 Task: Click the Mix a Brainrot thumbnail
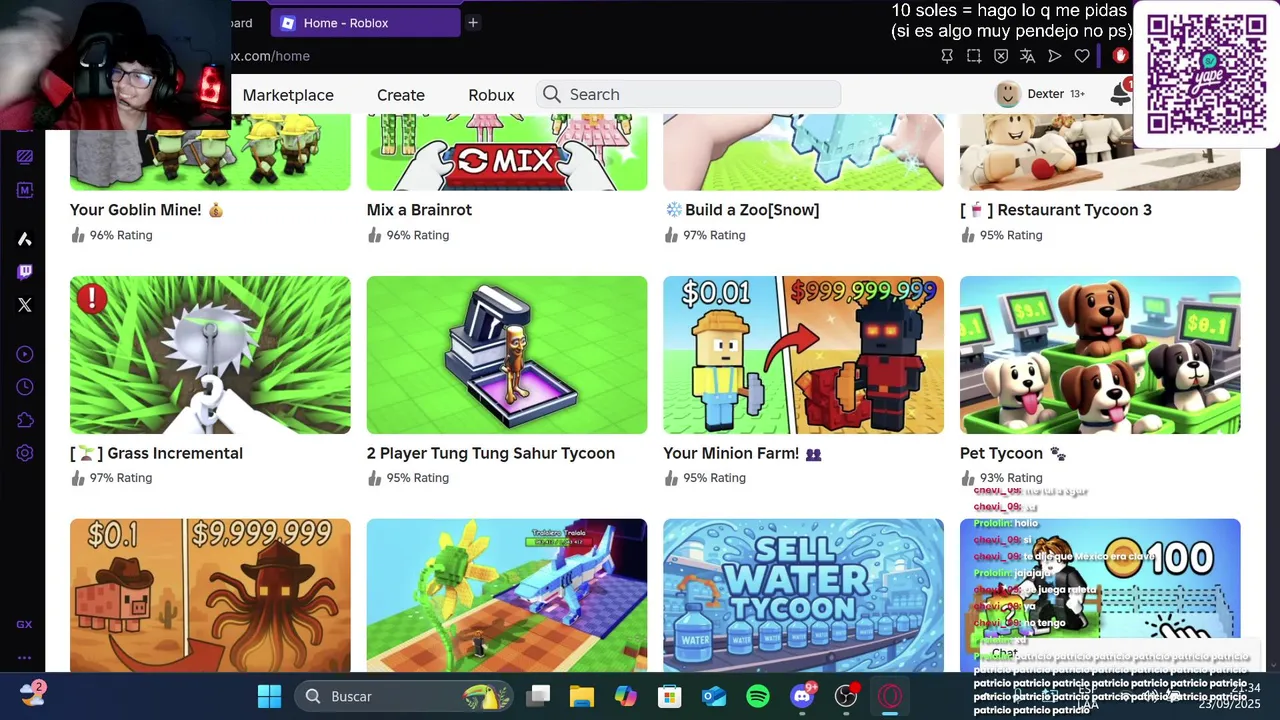507,152
